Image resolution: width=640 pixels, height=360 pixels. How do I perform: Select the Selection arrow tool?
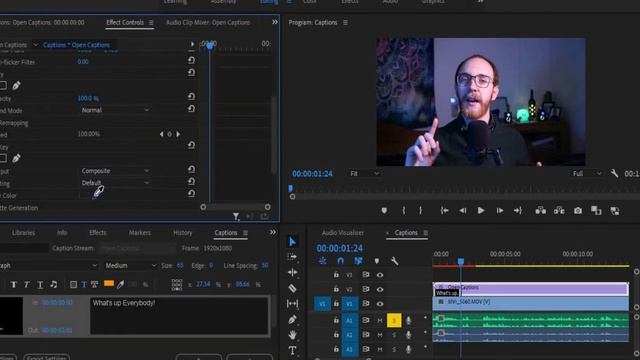[x=292, y=242]
